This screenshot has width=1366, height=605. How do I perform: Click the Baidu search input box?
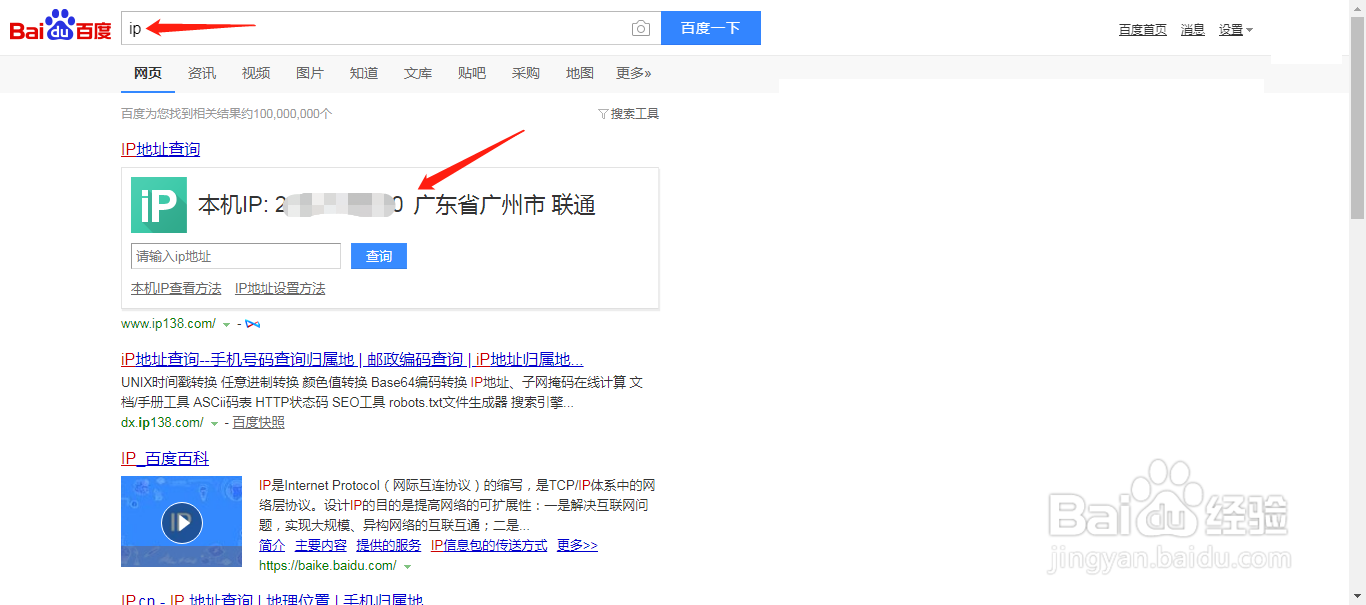[x=391, y=28]
